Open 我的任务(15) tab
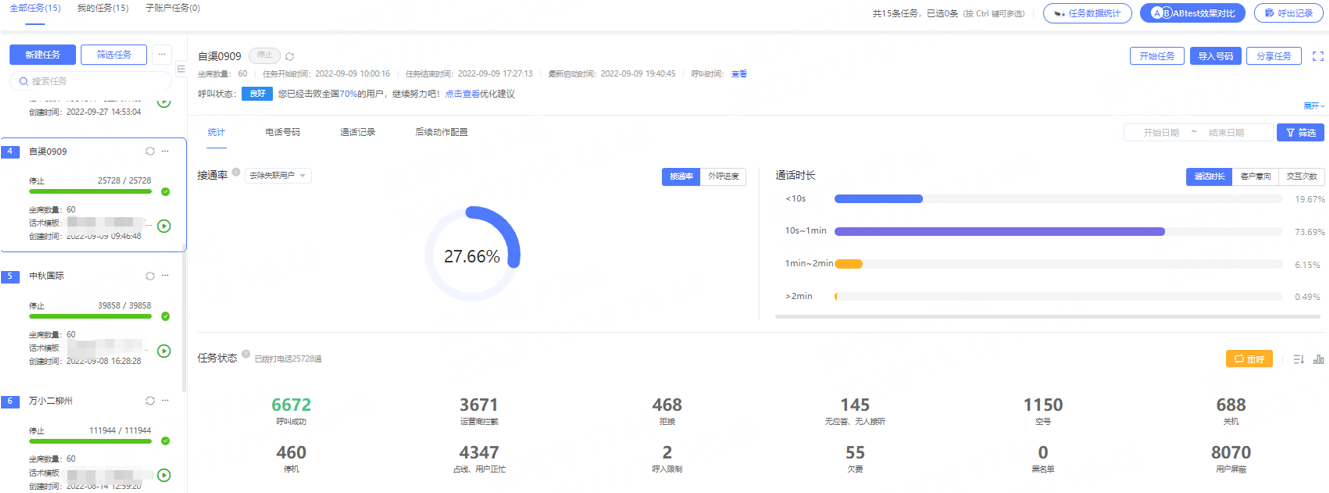This screenshot has height=493, width=1329. coord(102,8)
